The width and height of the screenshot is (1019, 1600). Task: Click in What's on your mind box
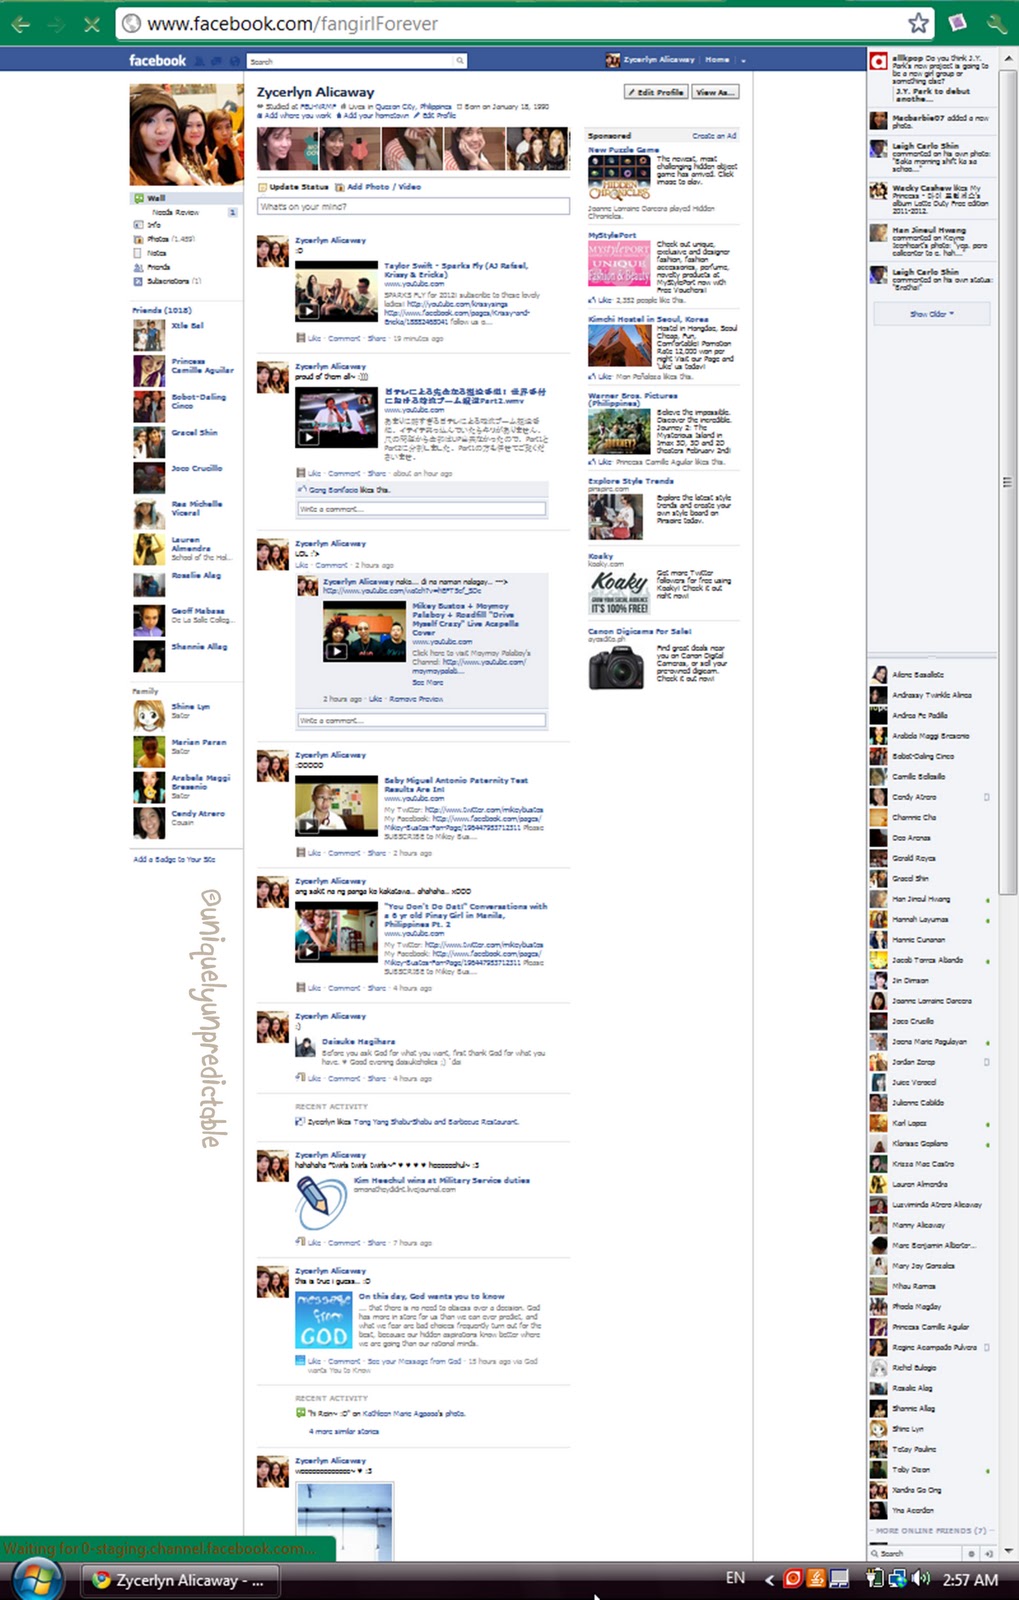point(413,206)
